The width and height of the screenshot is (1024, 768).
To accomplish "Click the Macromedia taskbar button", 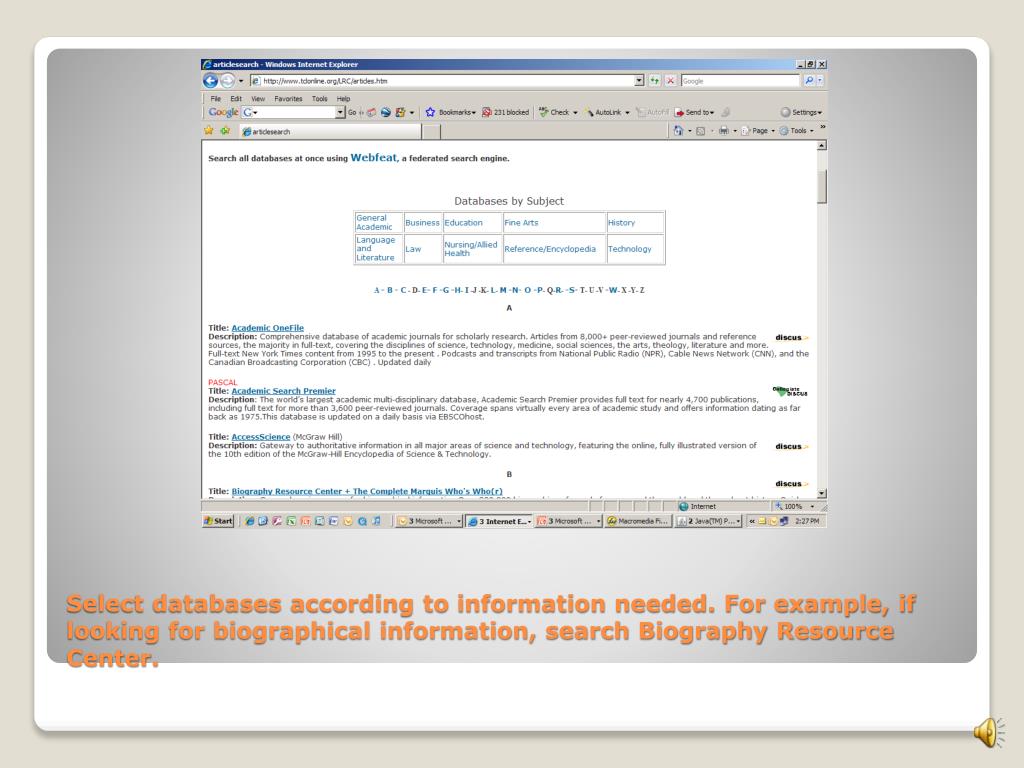I will [x=638, y=521].
